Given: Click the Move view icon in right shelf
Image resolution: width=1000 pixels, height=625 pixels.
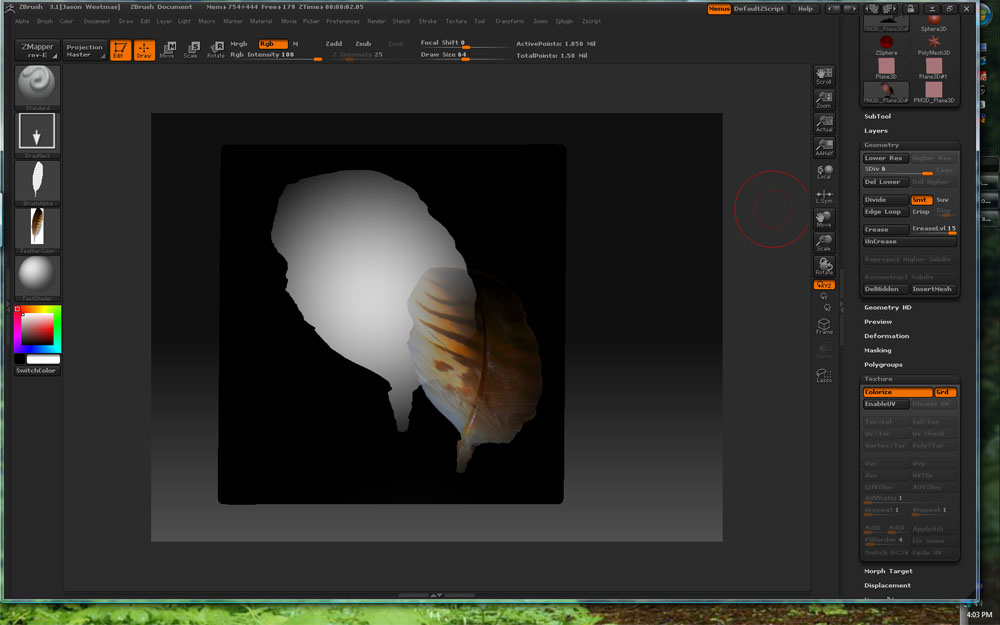Looking at the screenshot, I should pos(824,219).
